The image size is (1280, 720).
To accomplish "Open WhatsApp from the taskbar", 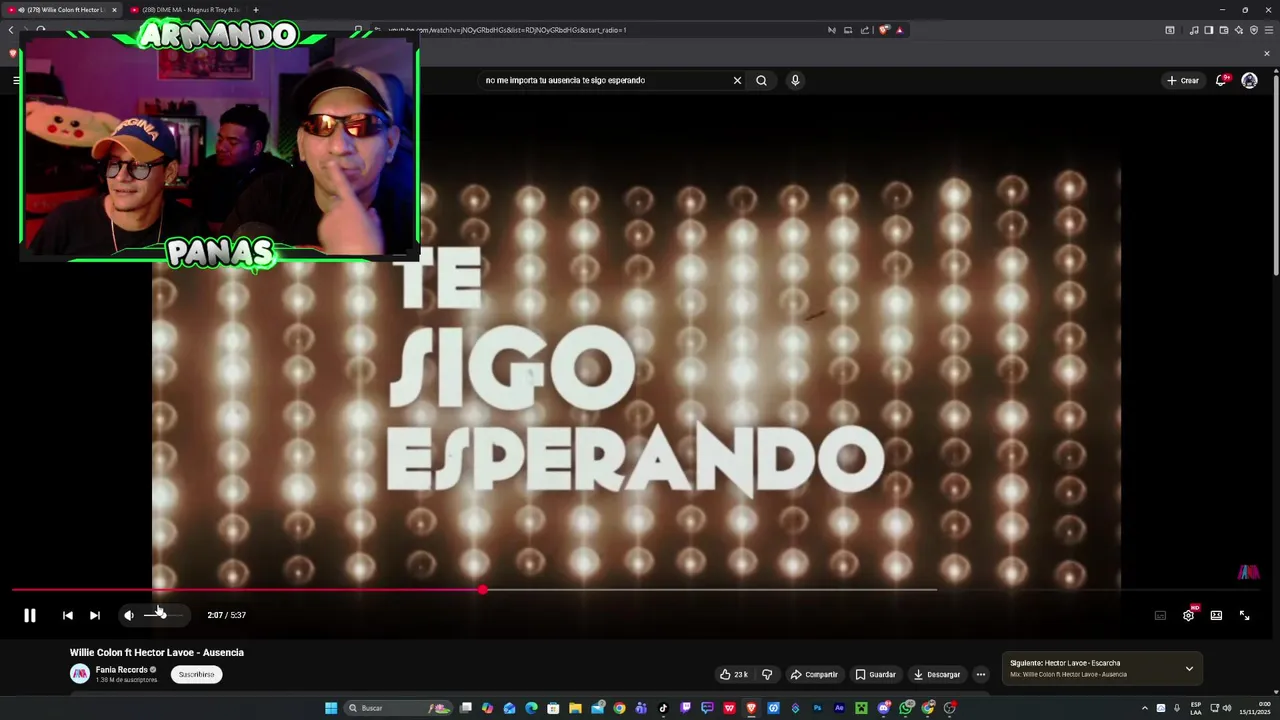I will (x=906, y=708).
